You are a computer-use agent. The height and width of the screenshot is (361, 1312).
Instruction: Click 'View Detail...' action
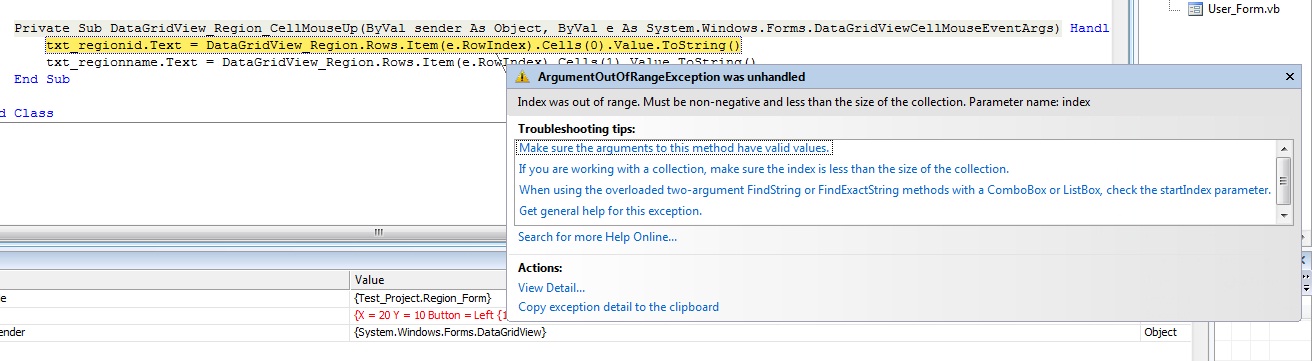[x=552, y=288]
